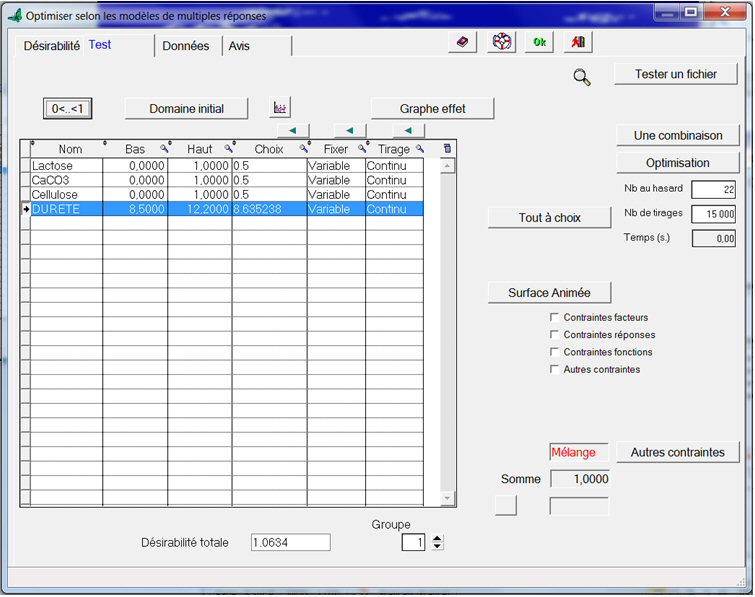Open the small chart icon button
The image size is (755, 597).
point(281,107)
